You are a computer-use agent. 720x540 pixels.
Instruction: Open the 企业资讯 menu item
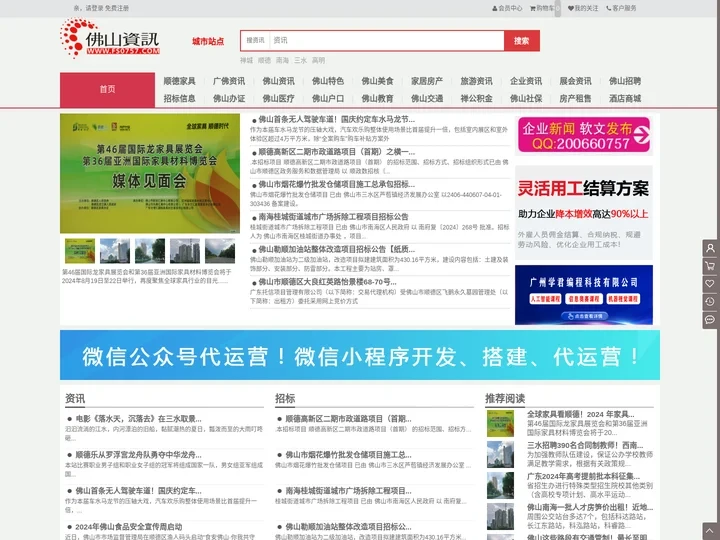(x=526, y=81)
